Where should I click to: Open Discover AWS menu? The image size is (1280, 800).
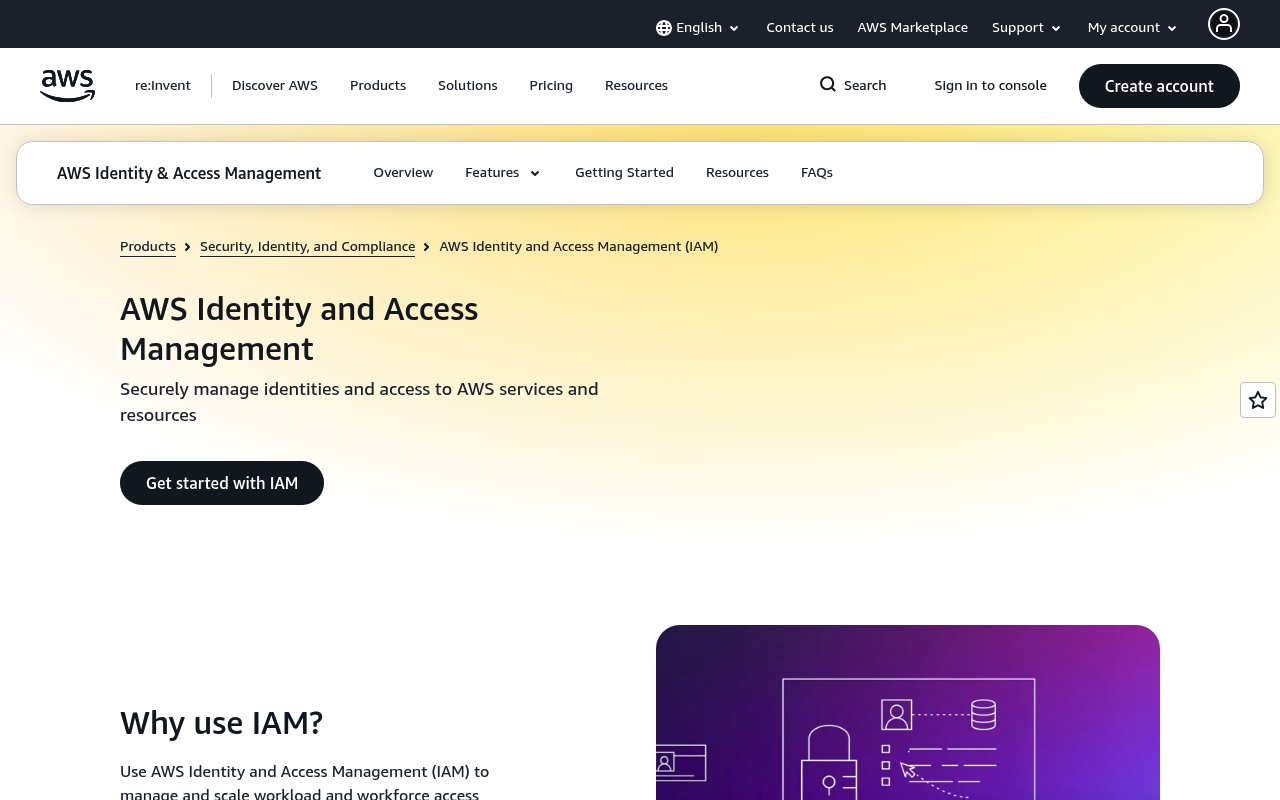pyautogui.click(x=275, y=86)
